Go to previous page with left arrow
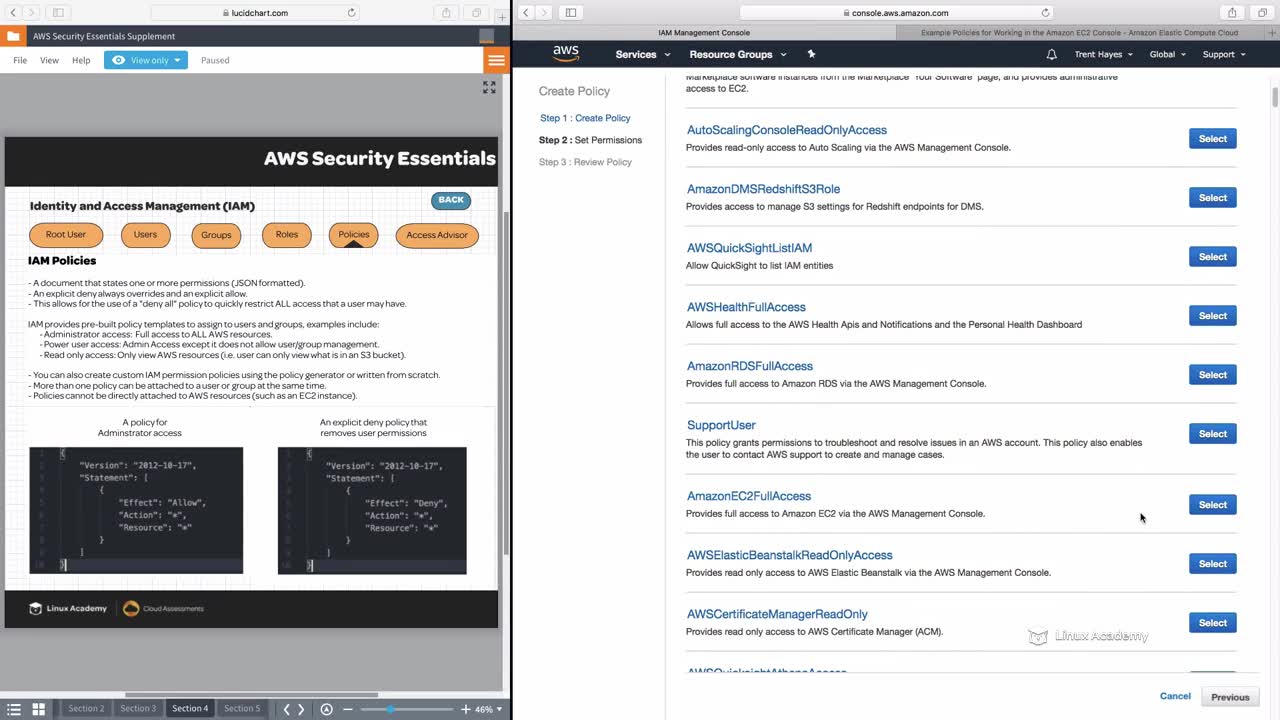 (287, 709)
